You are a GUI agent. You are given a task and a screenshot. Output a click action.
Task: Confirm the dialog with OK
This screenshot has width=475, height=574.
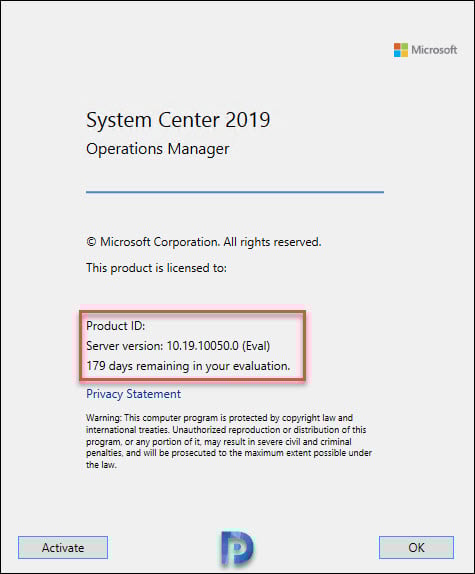416,548
